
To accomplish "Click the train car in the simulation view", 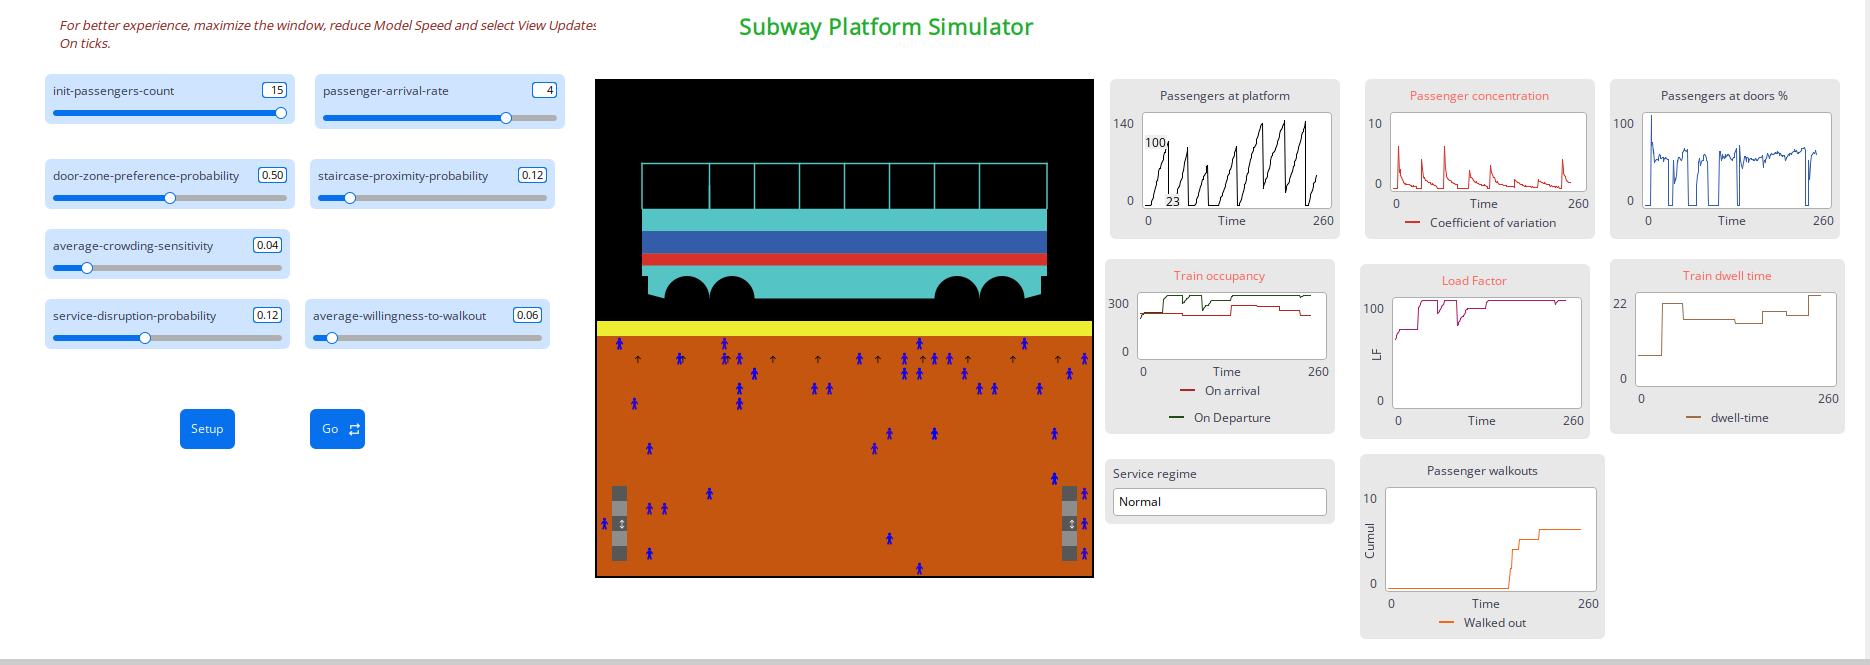I will [844, 231].
